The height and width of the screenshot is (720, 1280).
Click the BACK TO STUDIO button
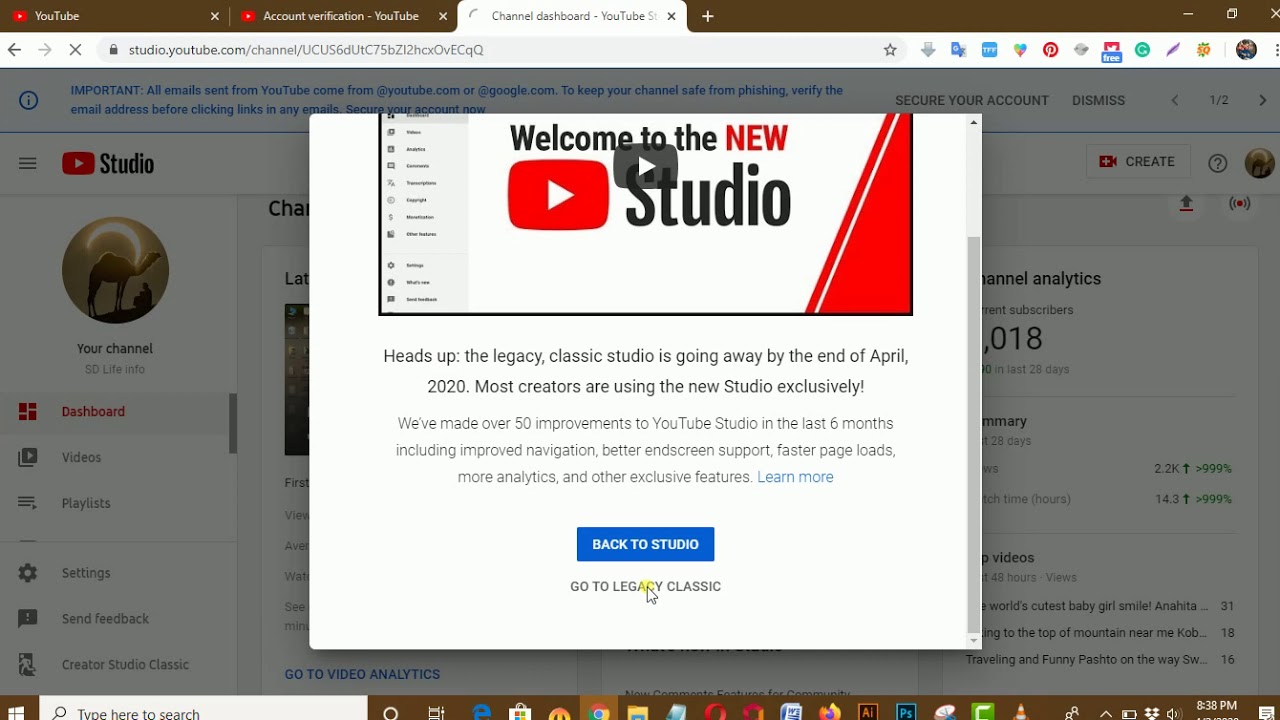(645, 544)
